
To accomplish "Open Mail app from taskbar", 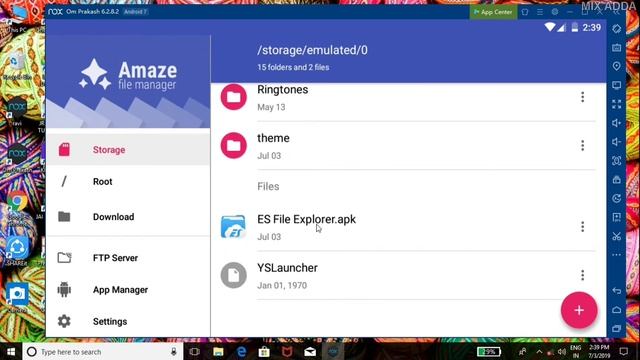I will pos(310,351).
